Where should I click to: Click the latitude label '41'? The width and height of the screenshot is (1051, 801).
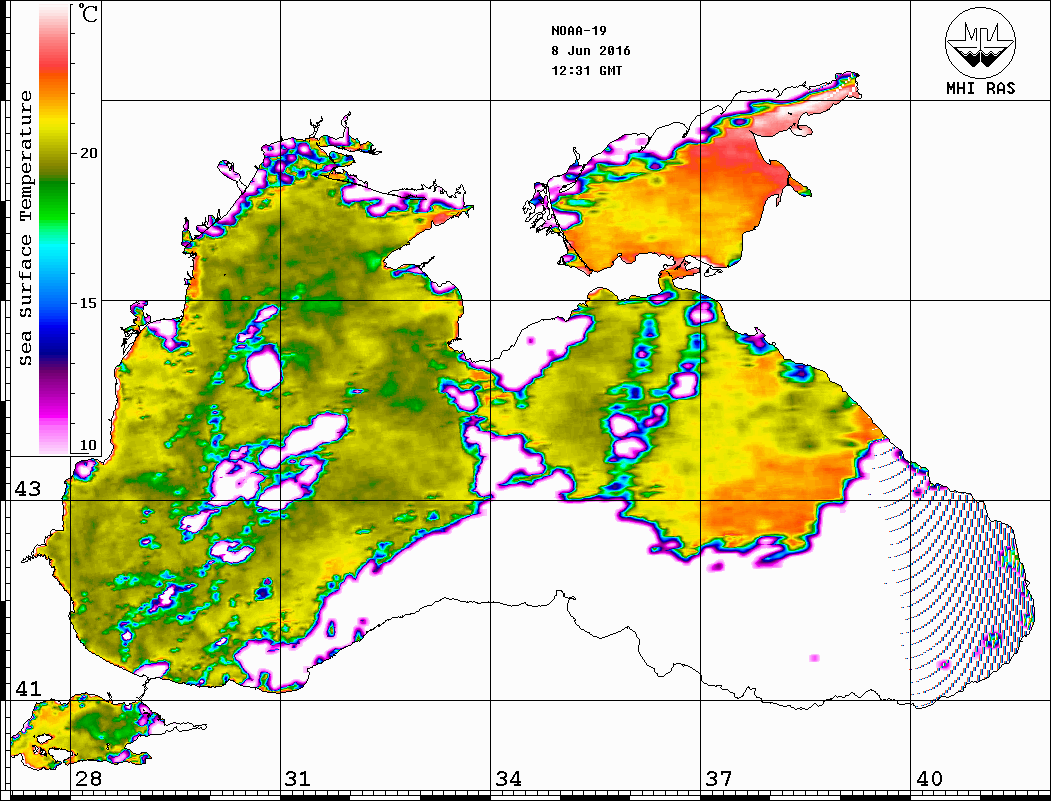pos(27,688)
